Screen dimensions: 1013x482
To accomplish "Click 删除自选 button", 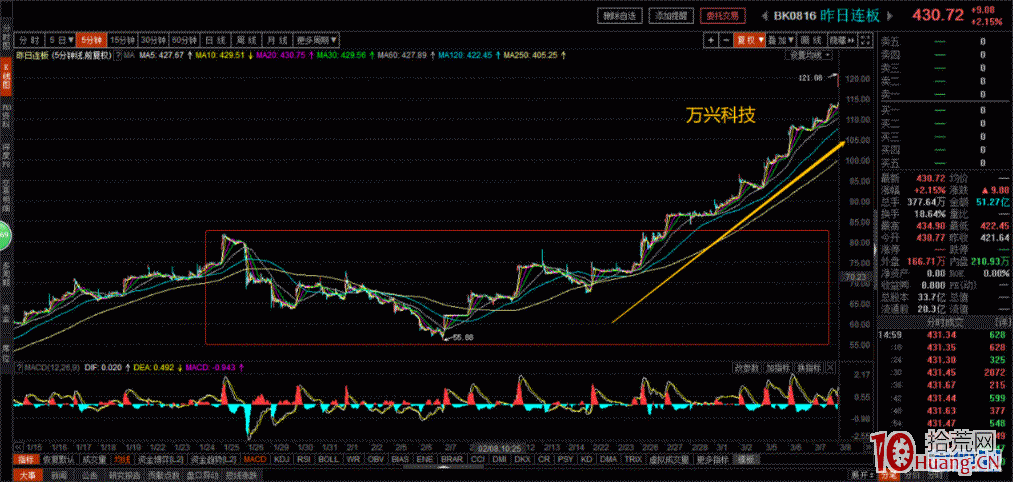I will tap(619, 16).
